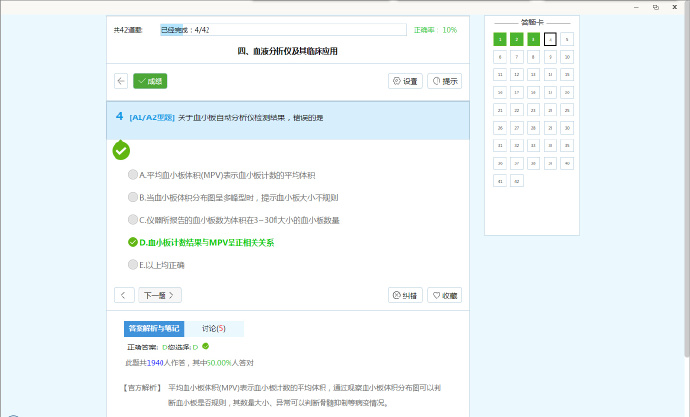Screen dimensions: 690x417
Task: Click the back arrow icon beside 成题
Action: tap(121, 81)
